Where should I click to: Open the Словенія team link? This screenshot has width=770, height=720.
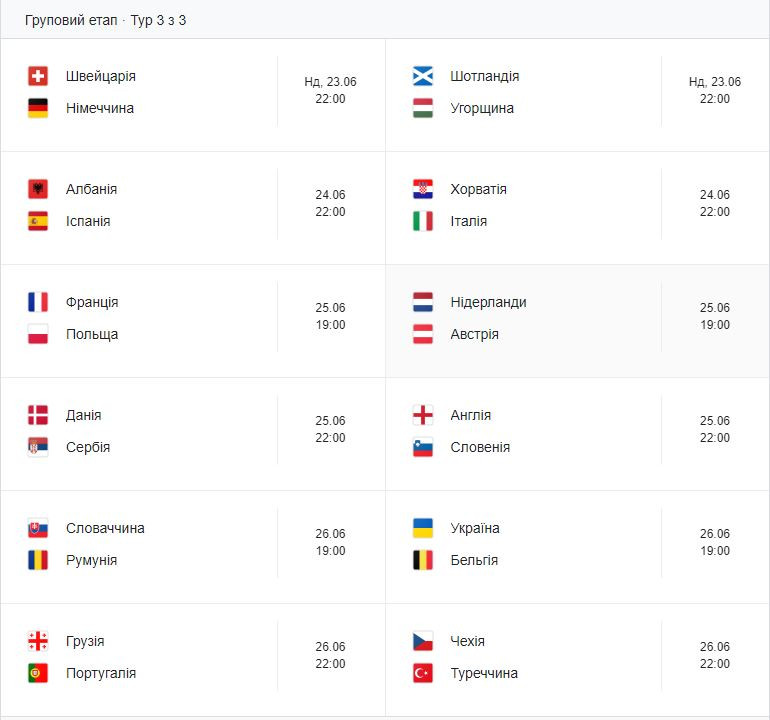[480, 447]
